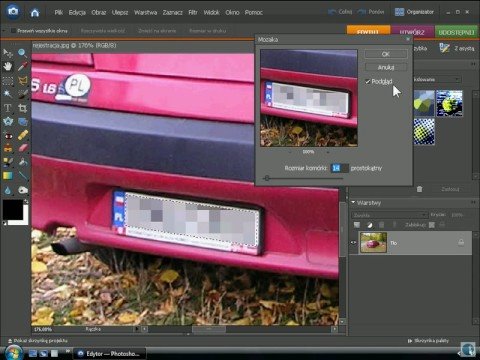Viewport: 480px width, 360px height.
Task: Open the Edycja menu
Action: click(x=77, y=12)
